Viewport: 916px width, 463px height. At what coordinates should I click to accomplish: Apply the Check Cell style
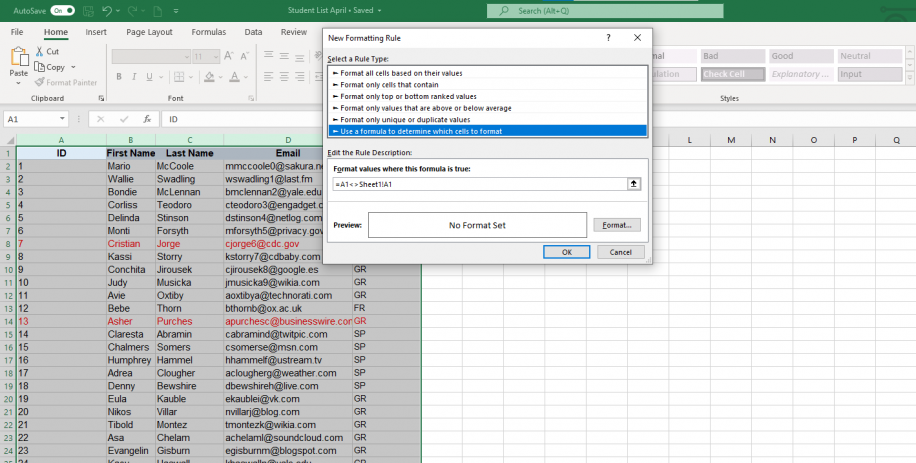(x=733, y=74)
